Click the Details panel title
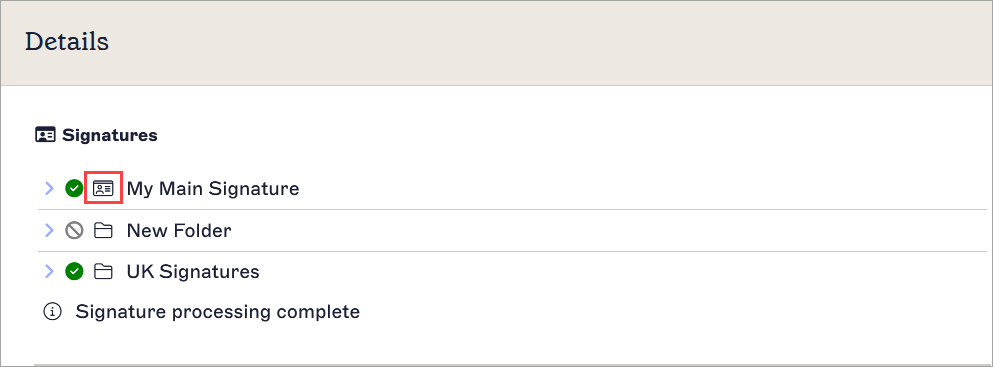This screenshot has width=993, height=367. tap(66, 42)
